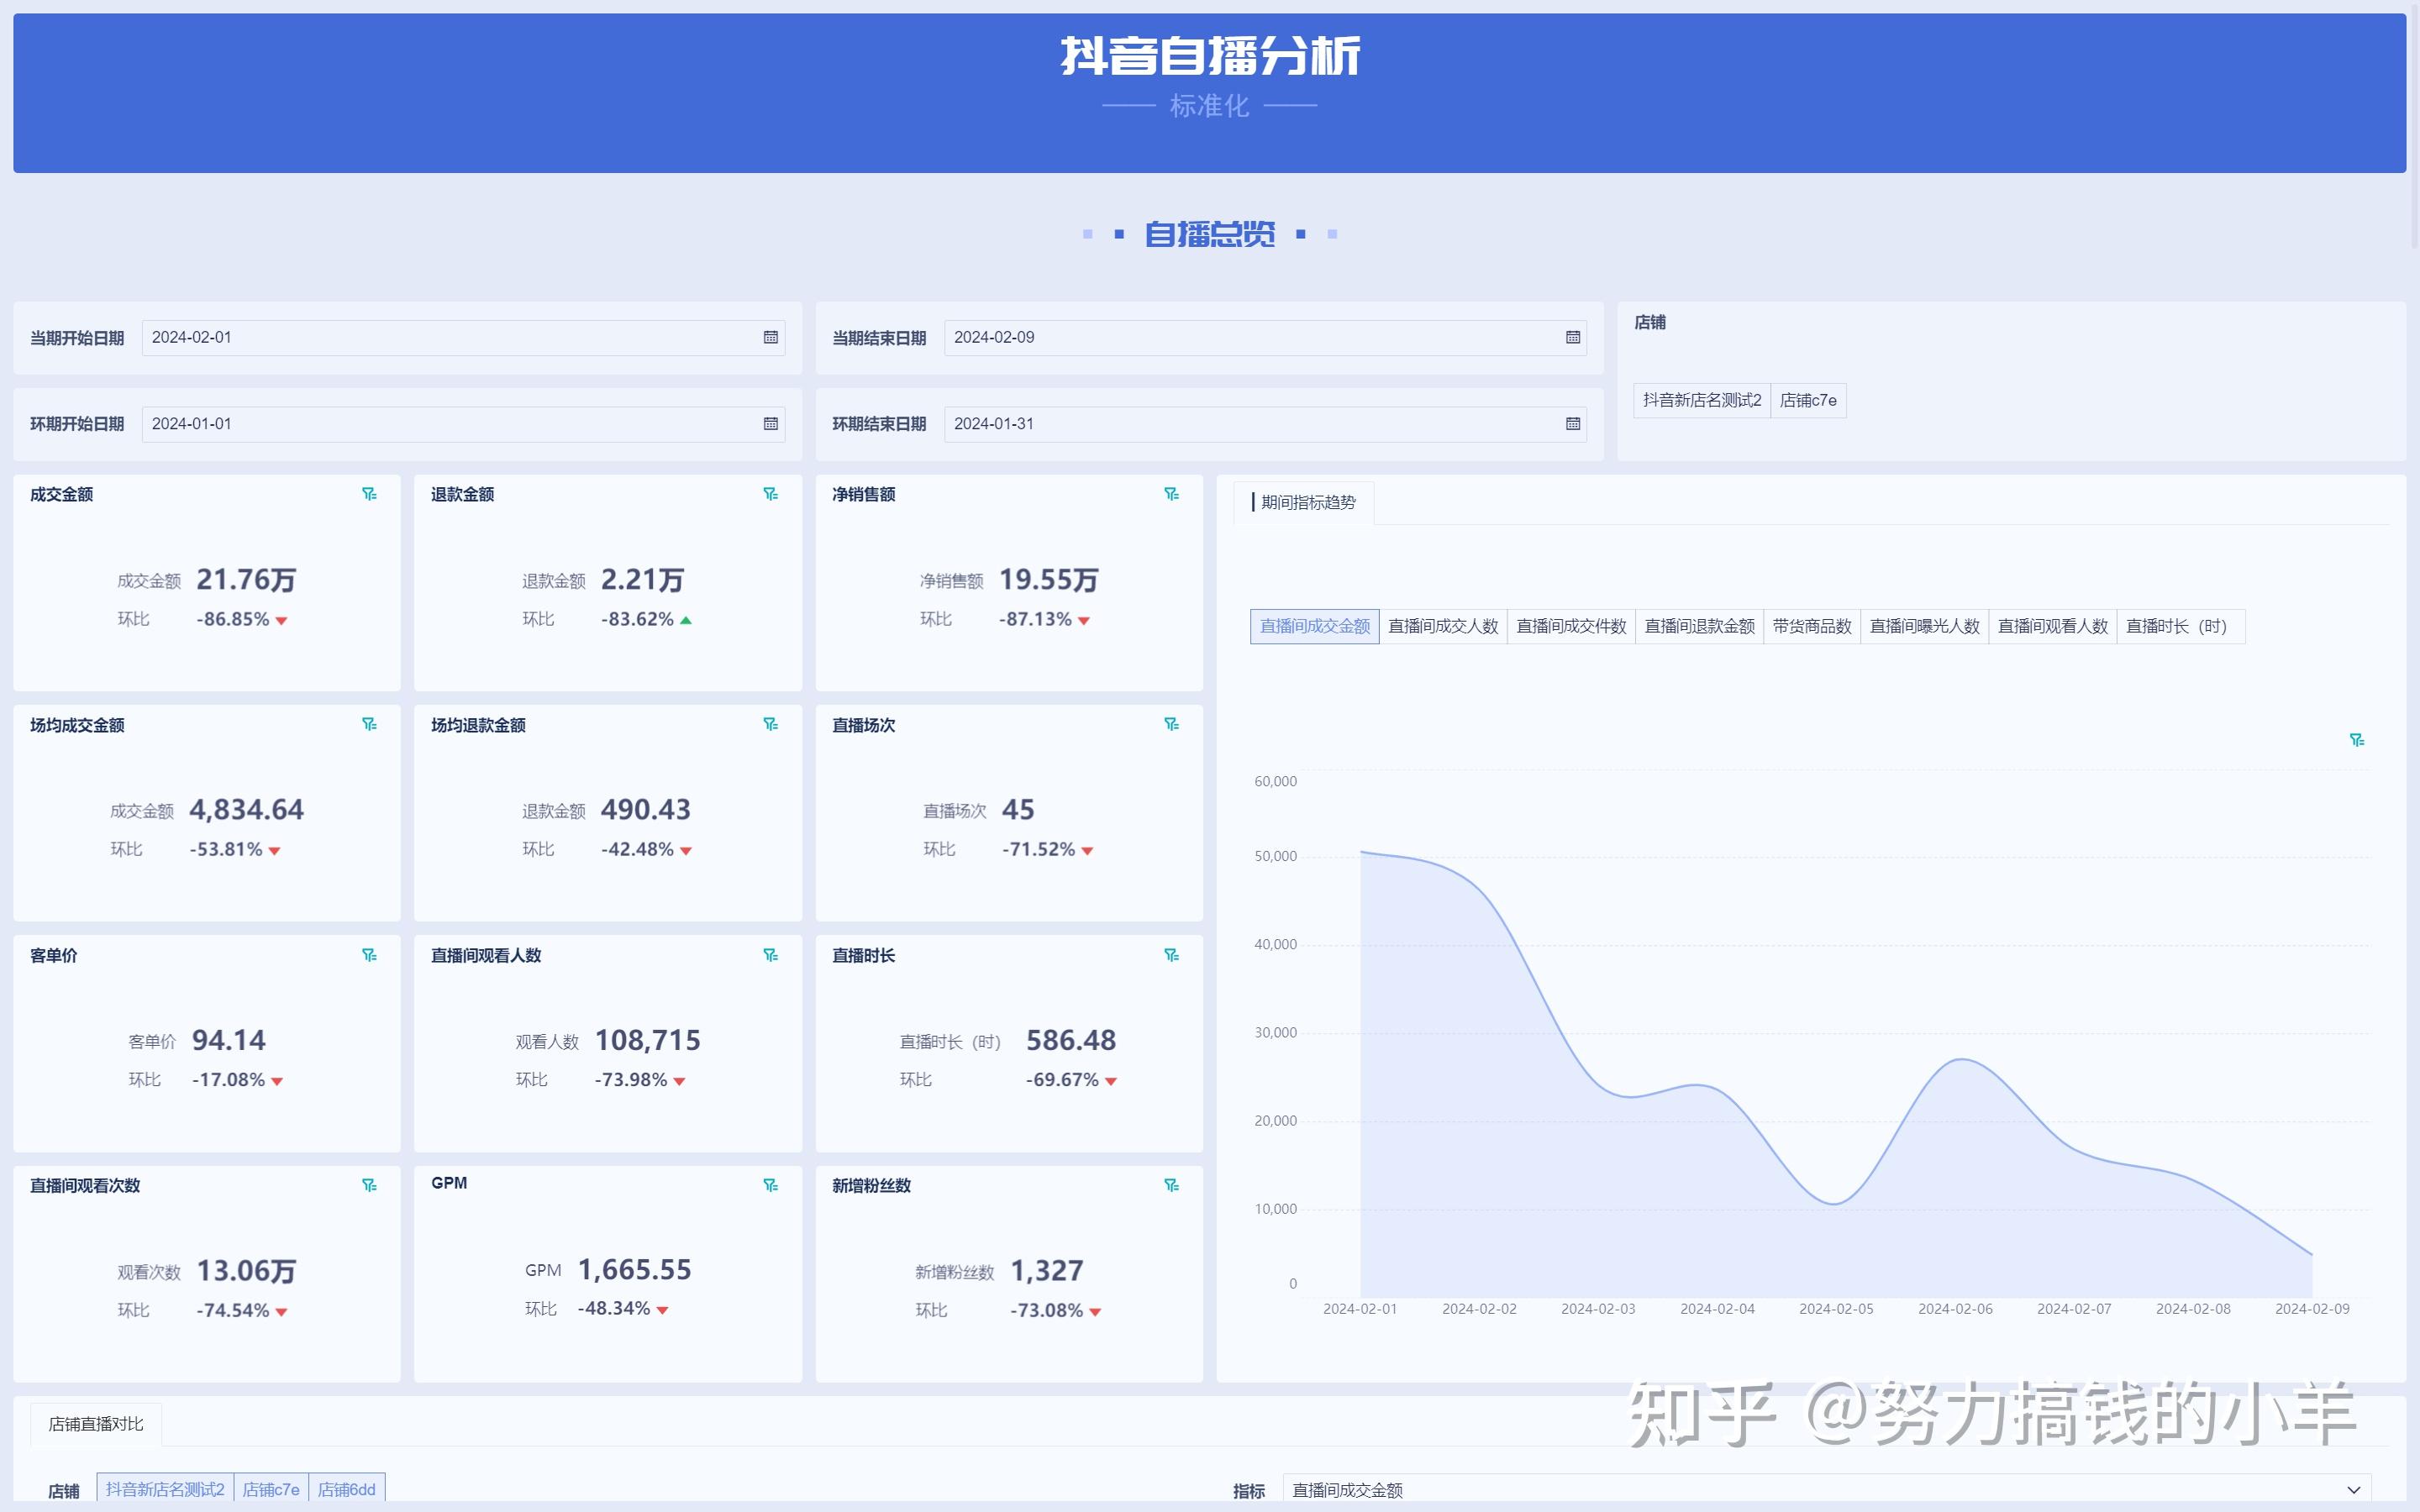Click filter icon on 退款金额 card
This screenshot has width=2420, height=1512.
coord(770,494)
